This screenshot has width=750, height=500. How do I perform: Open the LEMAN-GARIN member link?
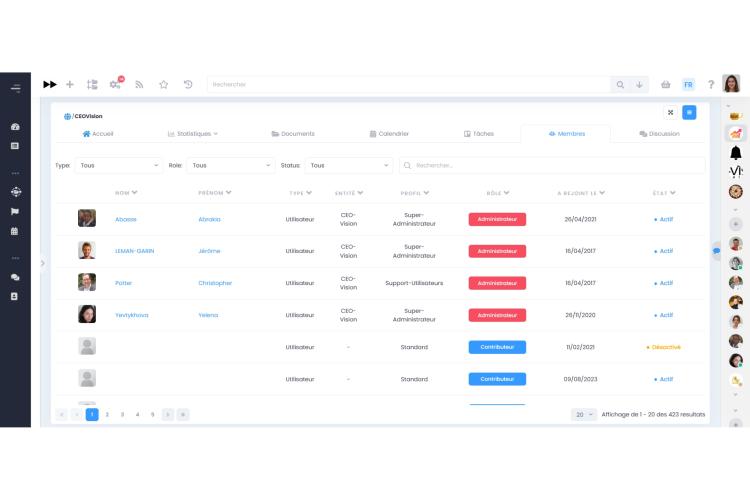point(134,251)
